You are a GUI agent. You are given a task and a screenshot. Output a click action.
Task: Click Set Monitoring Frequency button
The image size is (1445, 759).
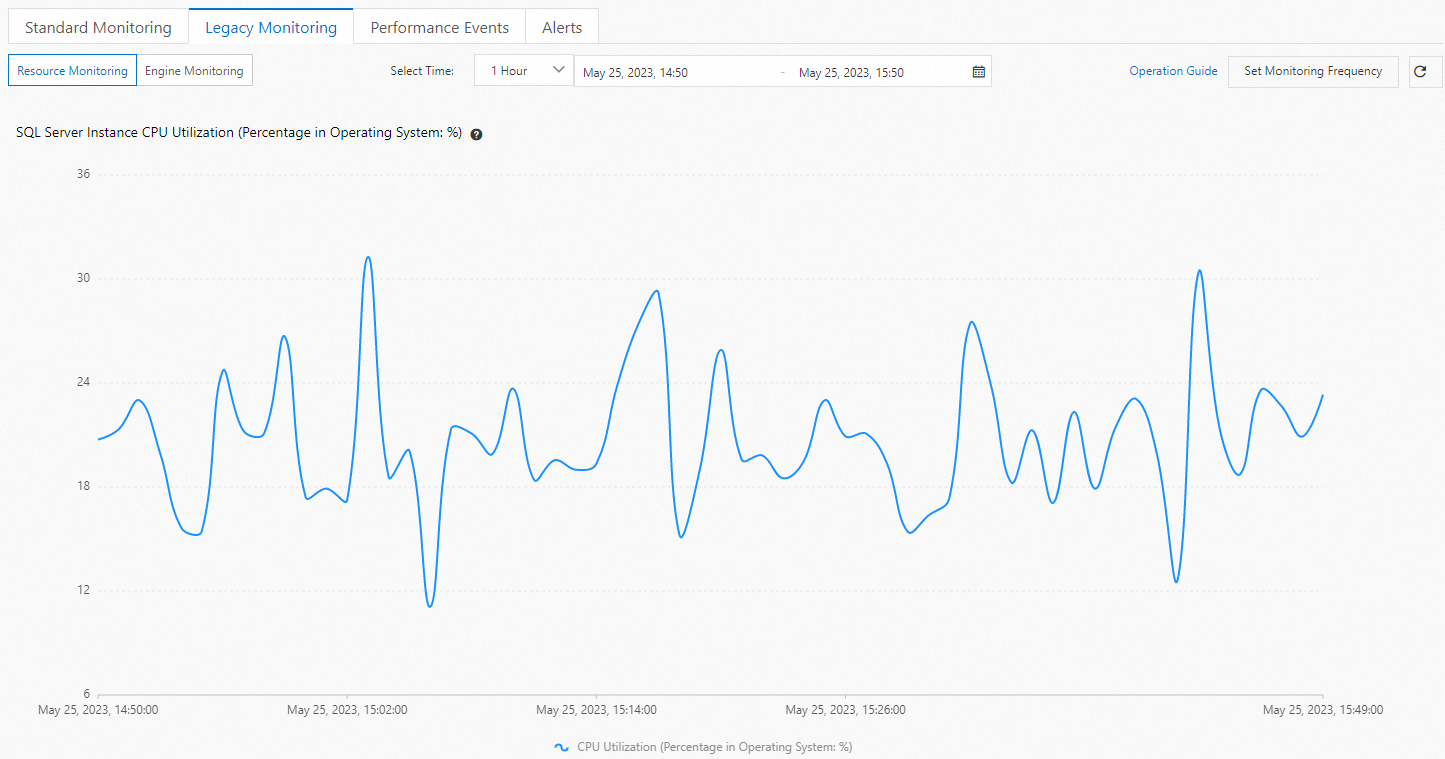click(1313, 71)
